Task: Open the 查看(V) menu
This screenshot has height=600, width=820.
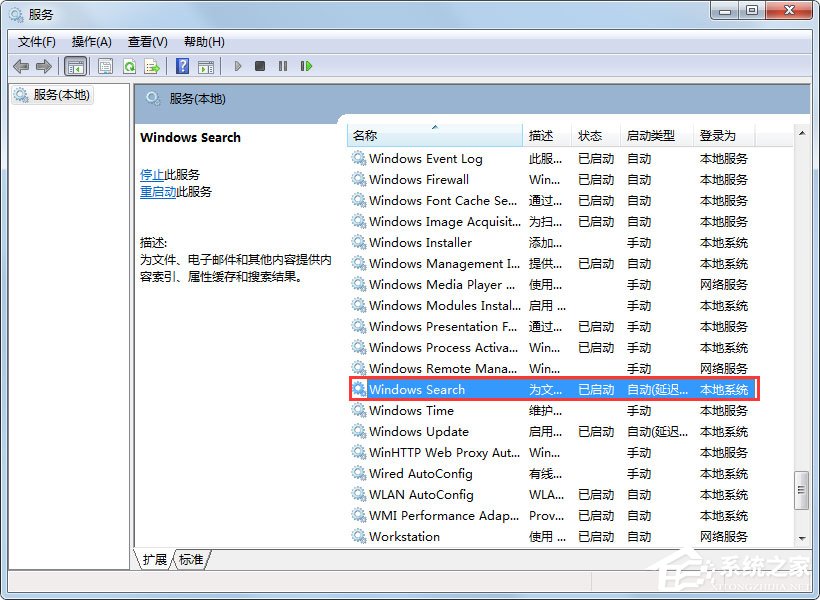Action: coord(146,41)
